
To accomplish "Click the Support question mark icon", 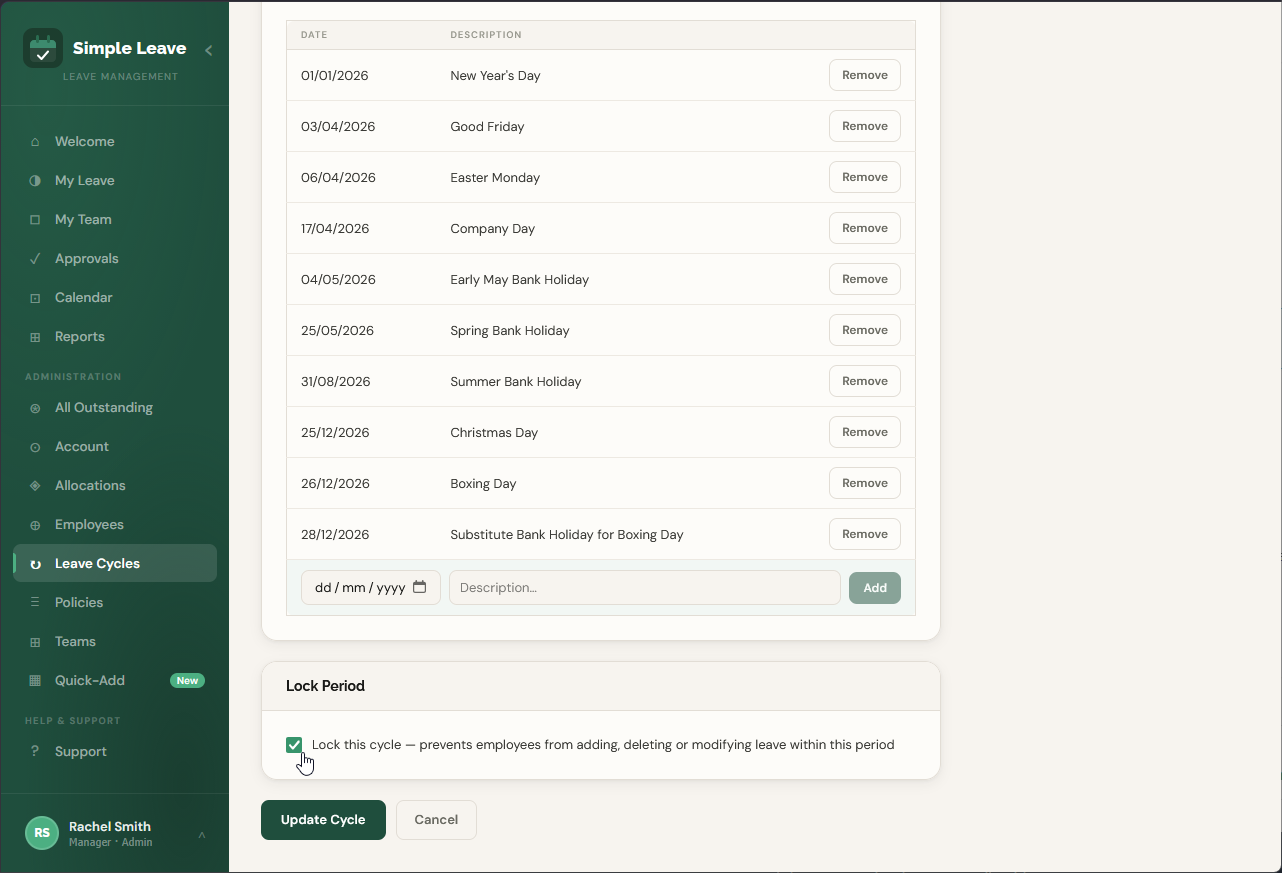I will point(35,752).
